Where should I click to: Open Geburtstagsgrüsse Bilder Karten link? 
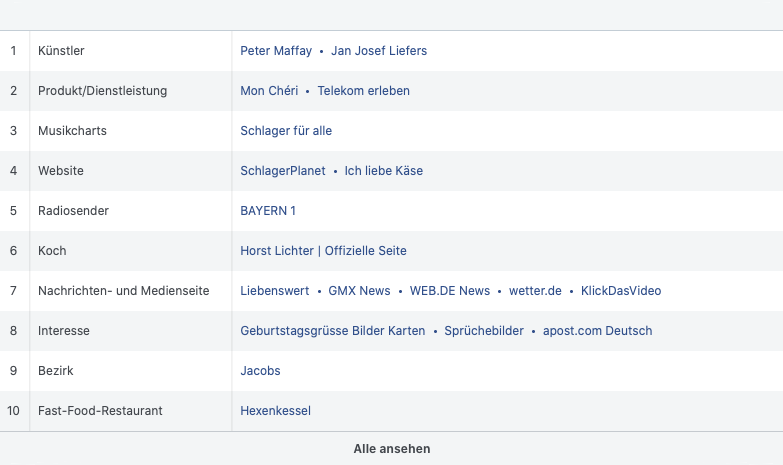coord(333,331)
